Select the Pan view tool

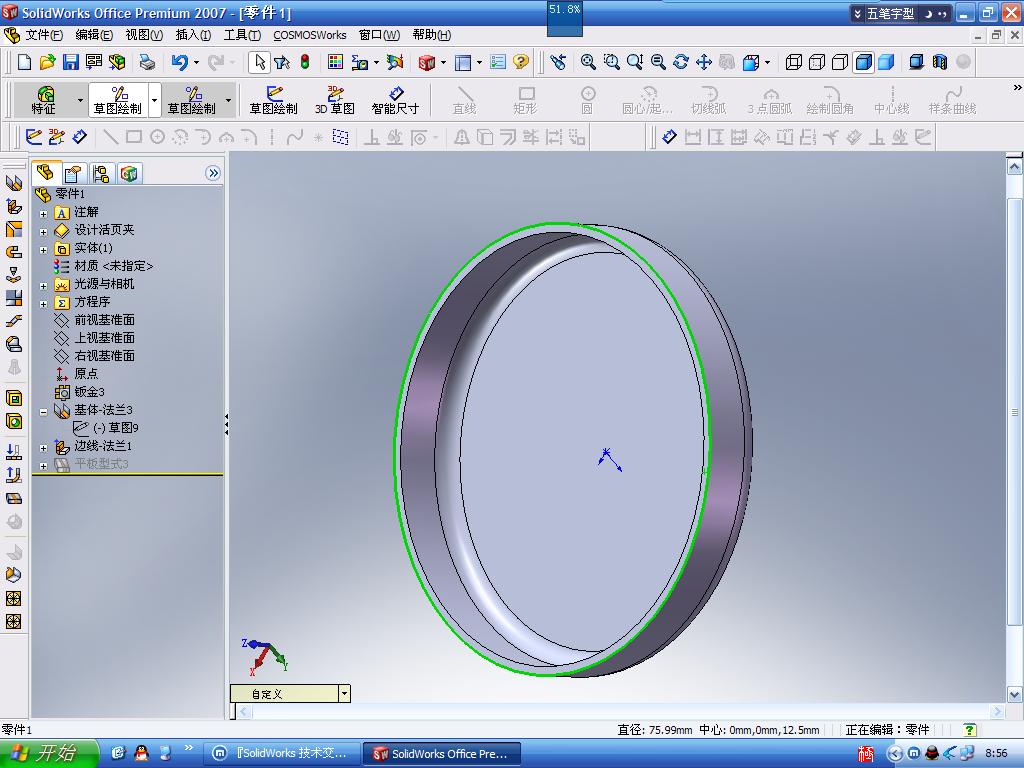703,62
